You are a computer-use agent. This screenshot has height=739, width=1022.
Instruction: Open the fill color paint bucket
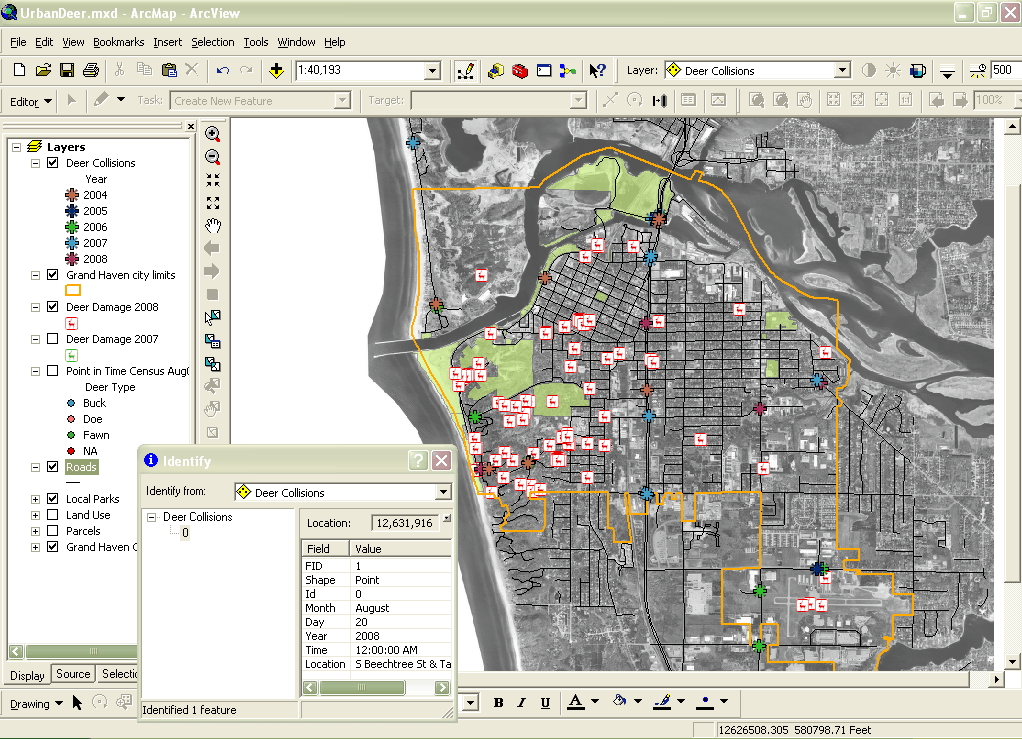(620, 701)
